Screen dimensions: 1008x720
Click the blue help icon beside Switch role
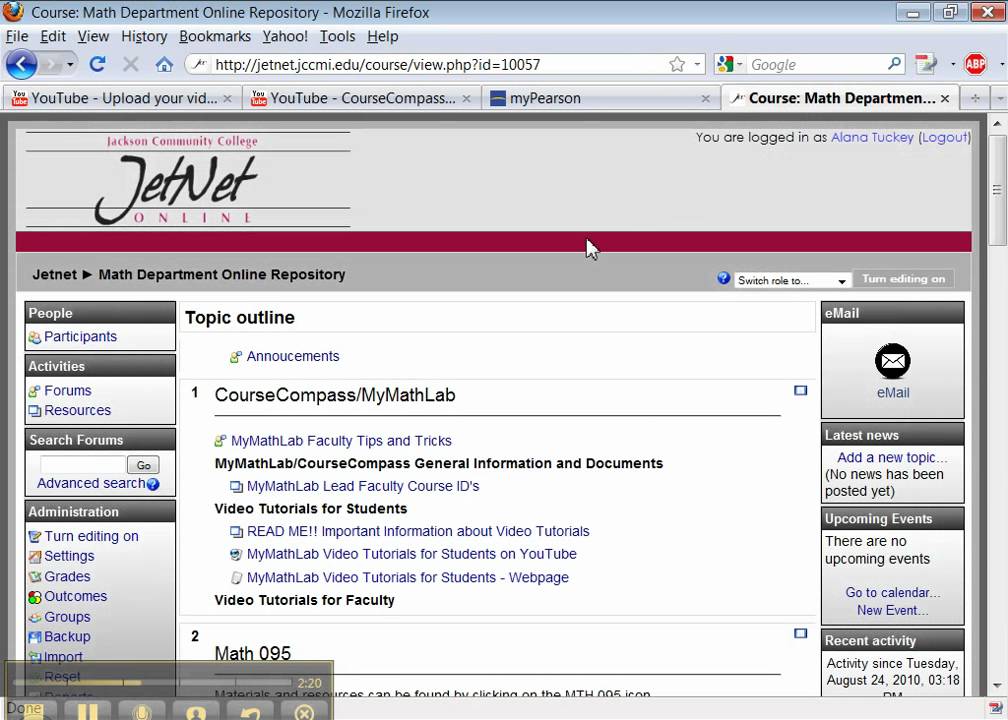coord(723,278)
